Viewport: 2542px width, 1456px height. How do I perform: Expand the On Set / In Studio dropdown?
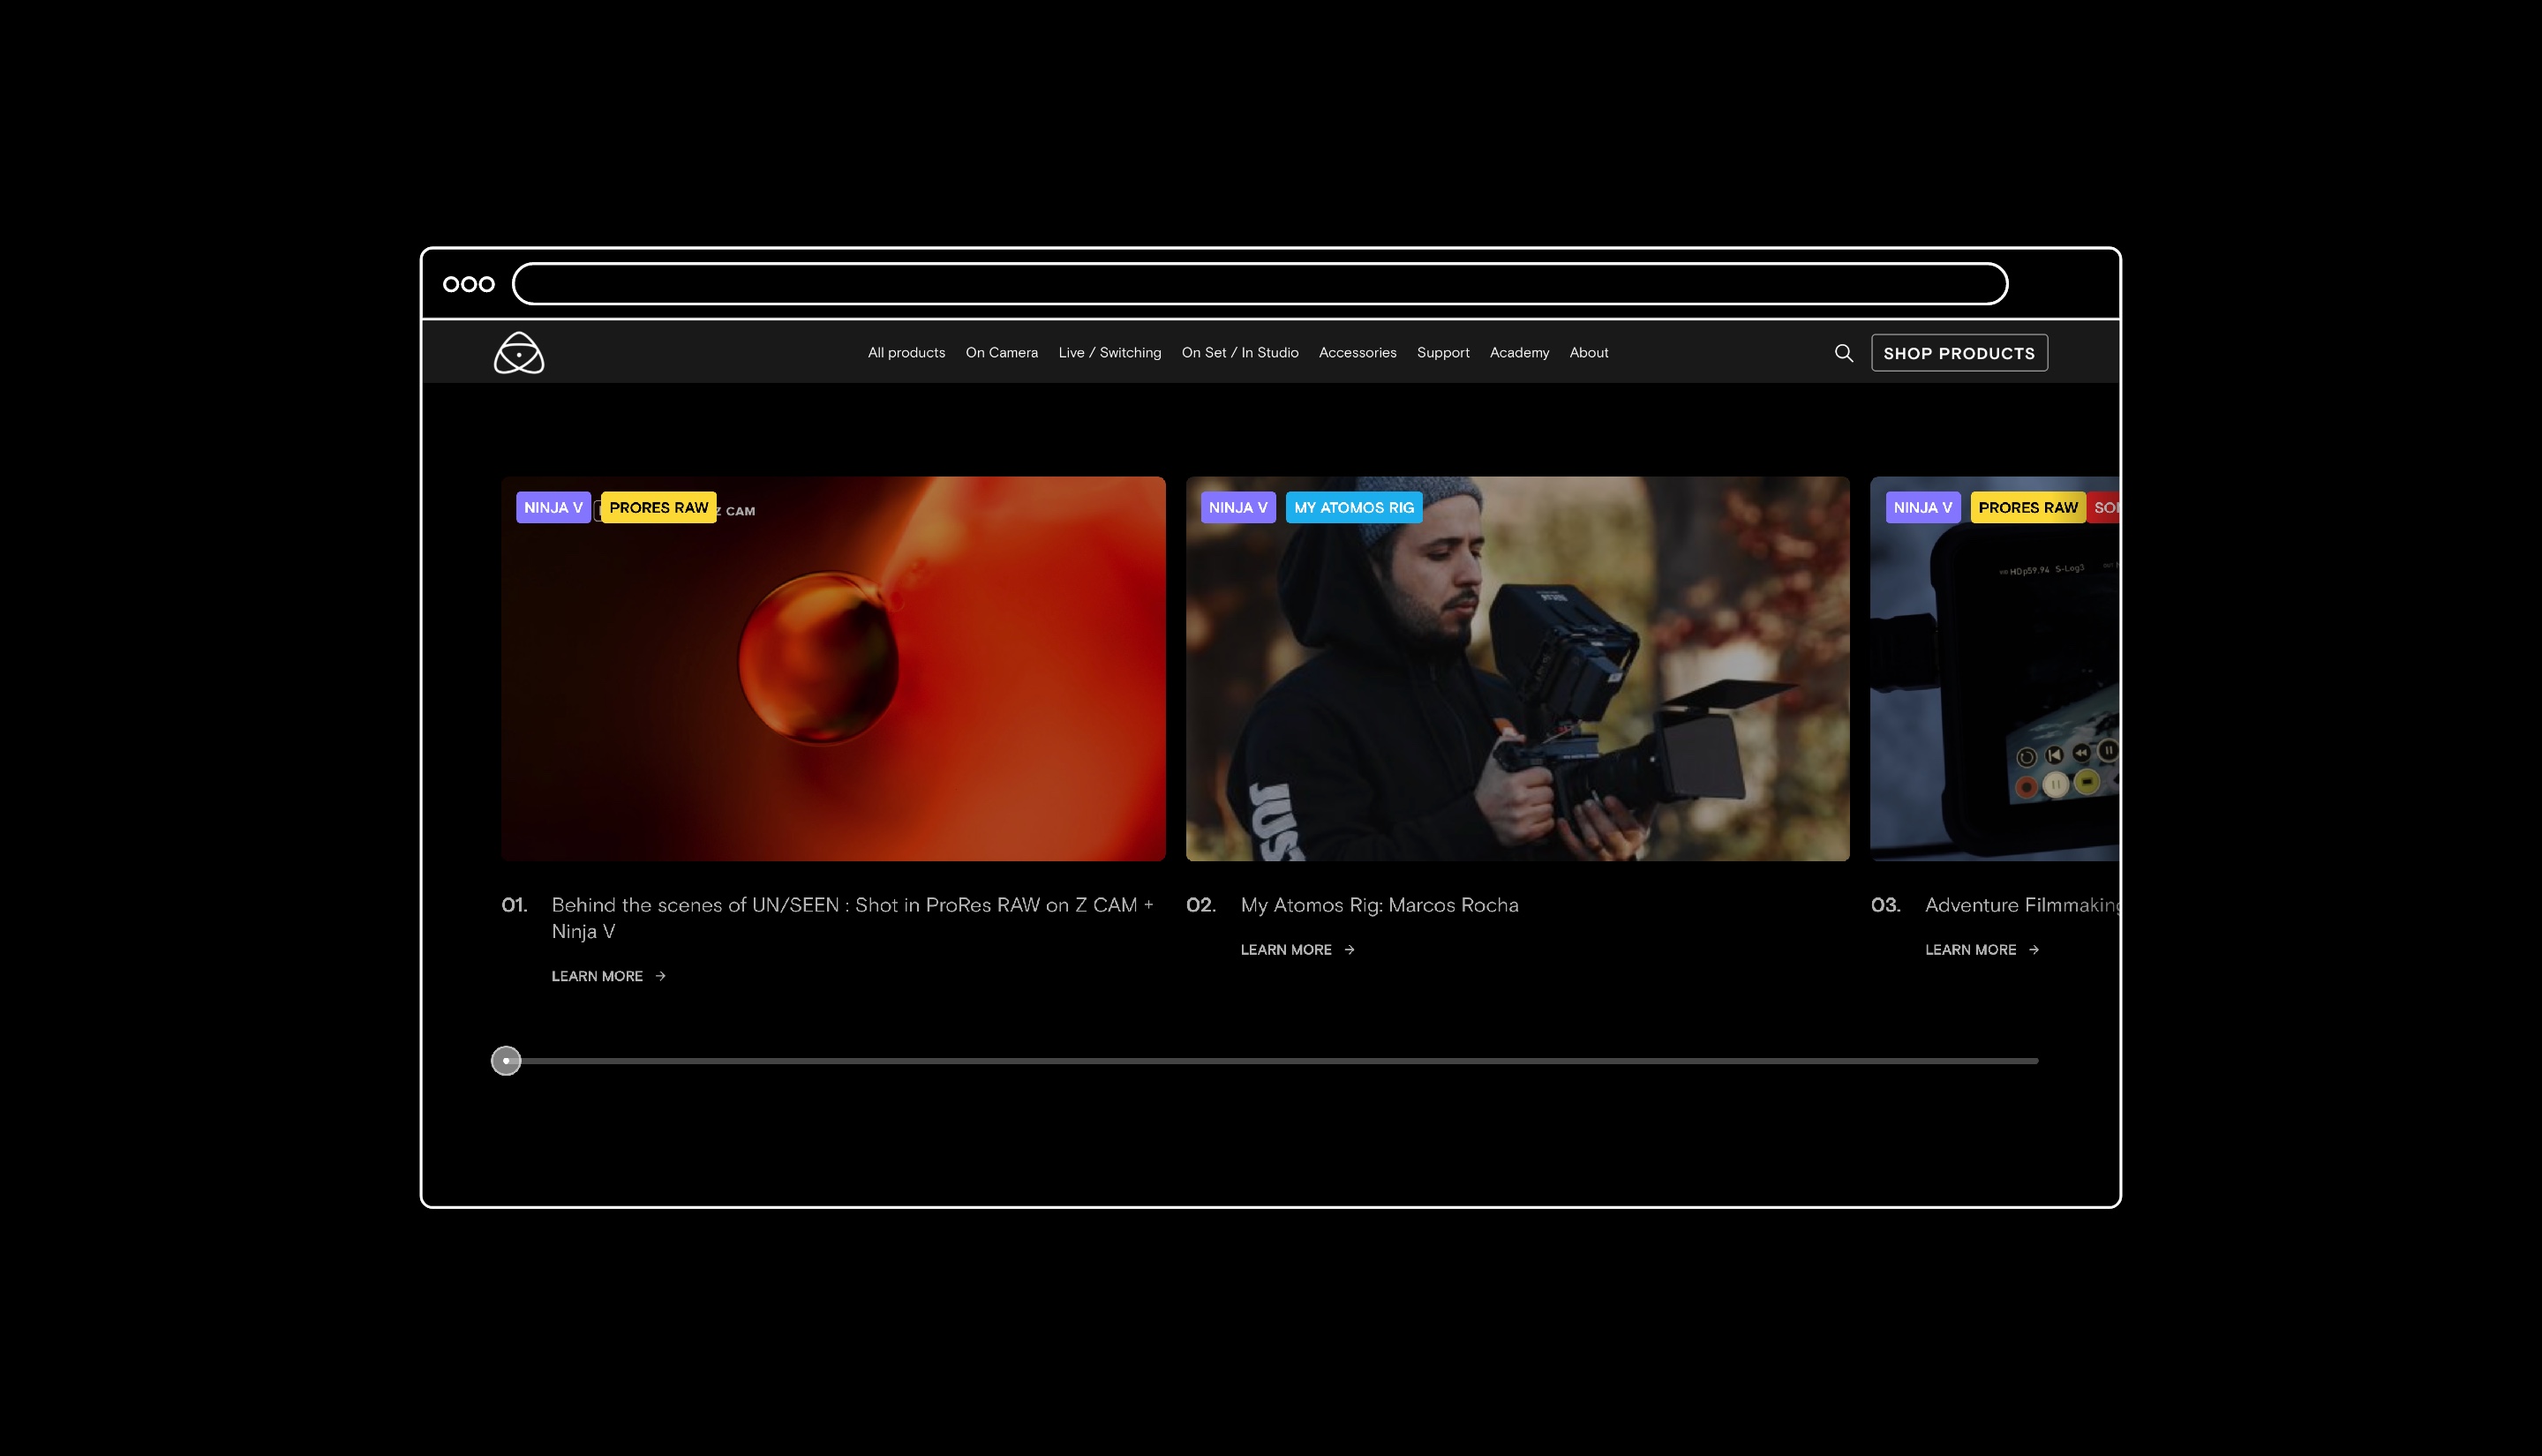point(1239,351)
